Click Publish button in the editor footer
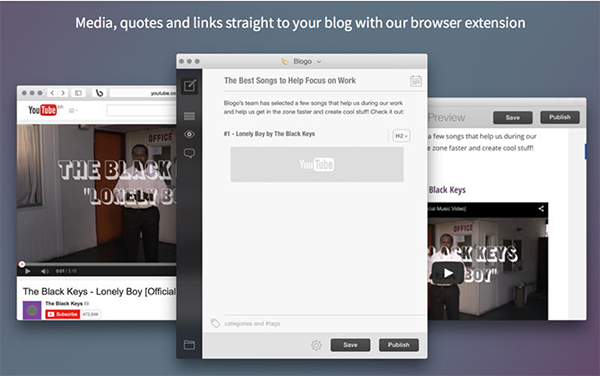The width and height of the screenshot is (600, 376). point(398,345)
